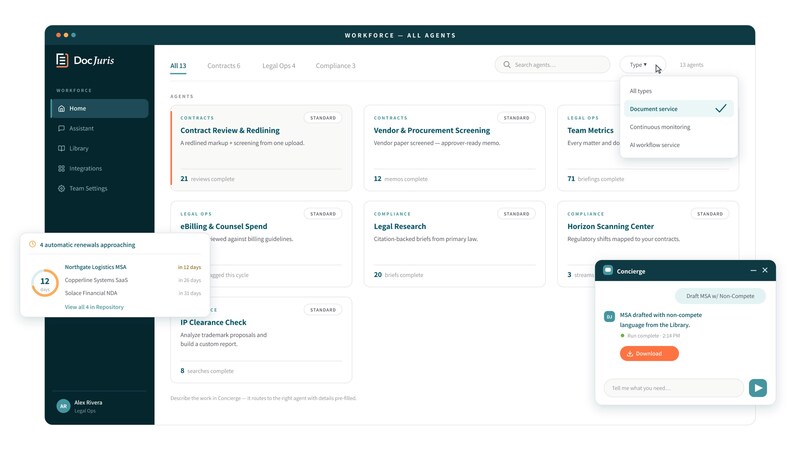Open the Team Settings gear icon
Screen dimensions: 800x450
61,188
